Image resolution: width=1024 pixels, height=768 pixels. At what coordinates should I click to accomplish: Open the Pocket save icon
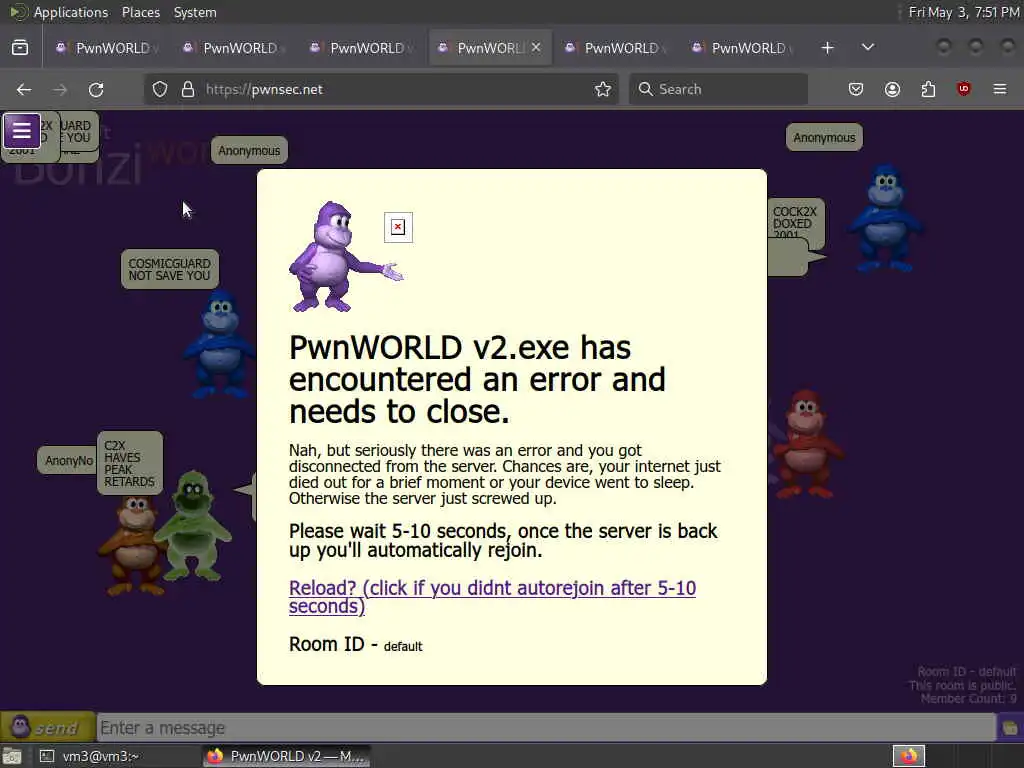click(856, 89)
